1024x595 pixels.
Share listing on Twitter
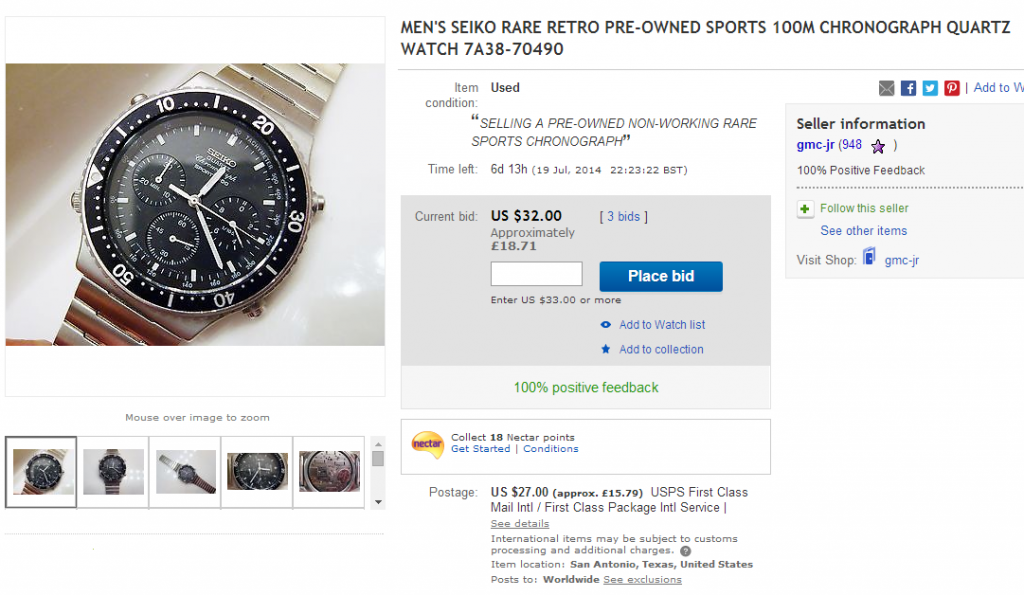click(930, 88)
